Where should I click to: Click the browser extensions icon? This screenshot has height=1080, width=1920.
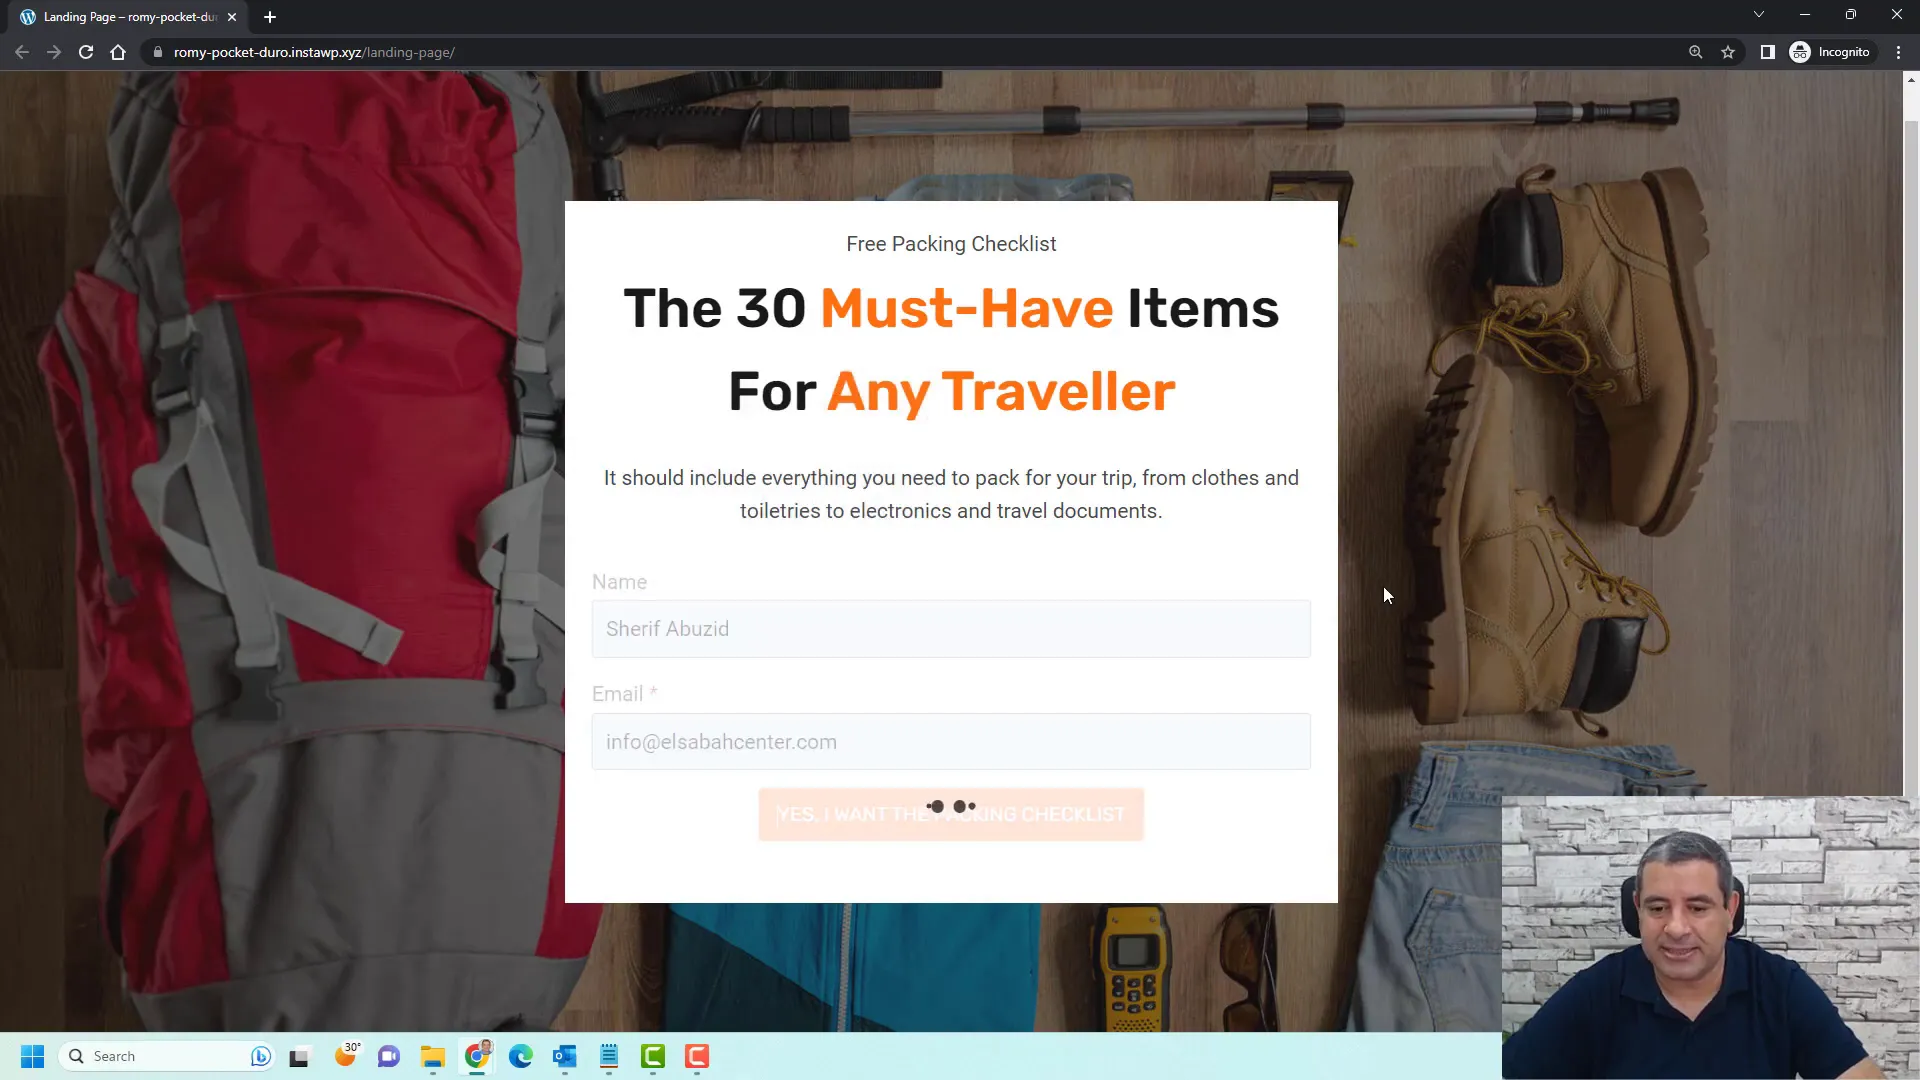[1768, 51]
